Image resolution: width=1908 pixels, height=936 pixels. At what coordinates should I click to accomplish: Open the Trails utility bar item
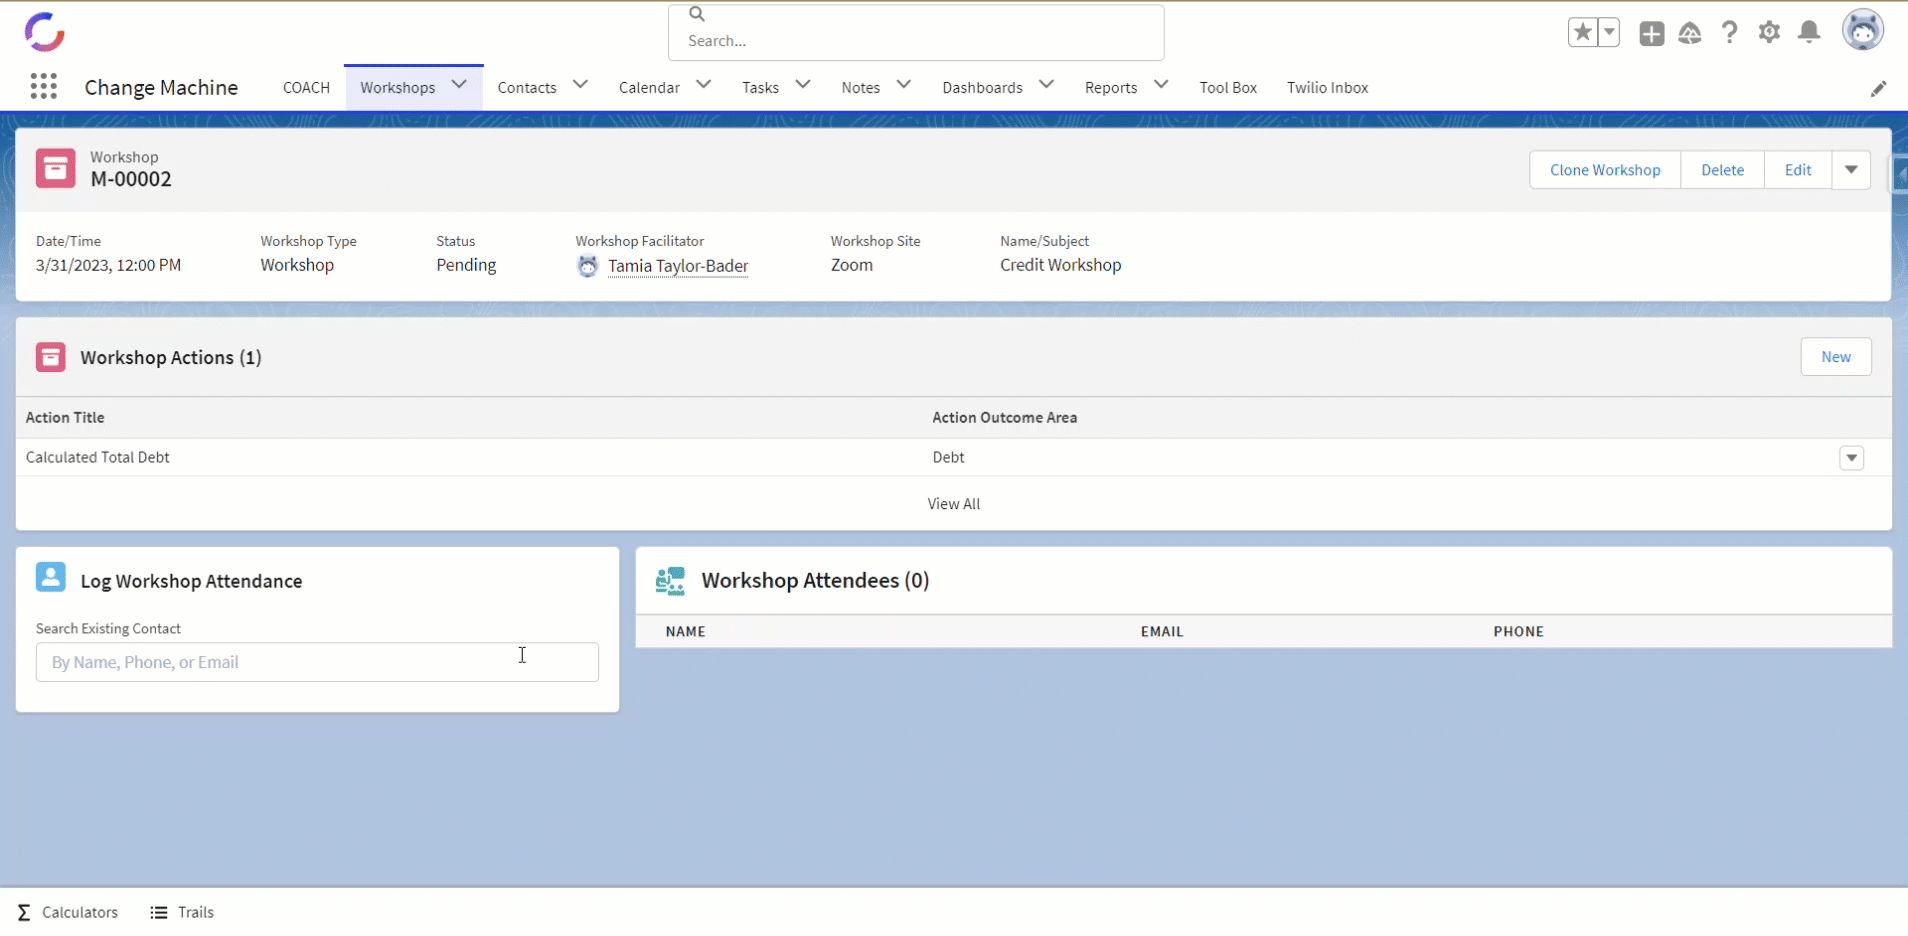coord(182,912)
